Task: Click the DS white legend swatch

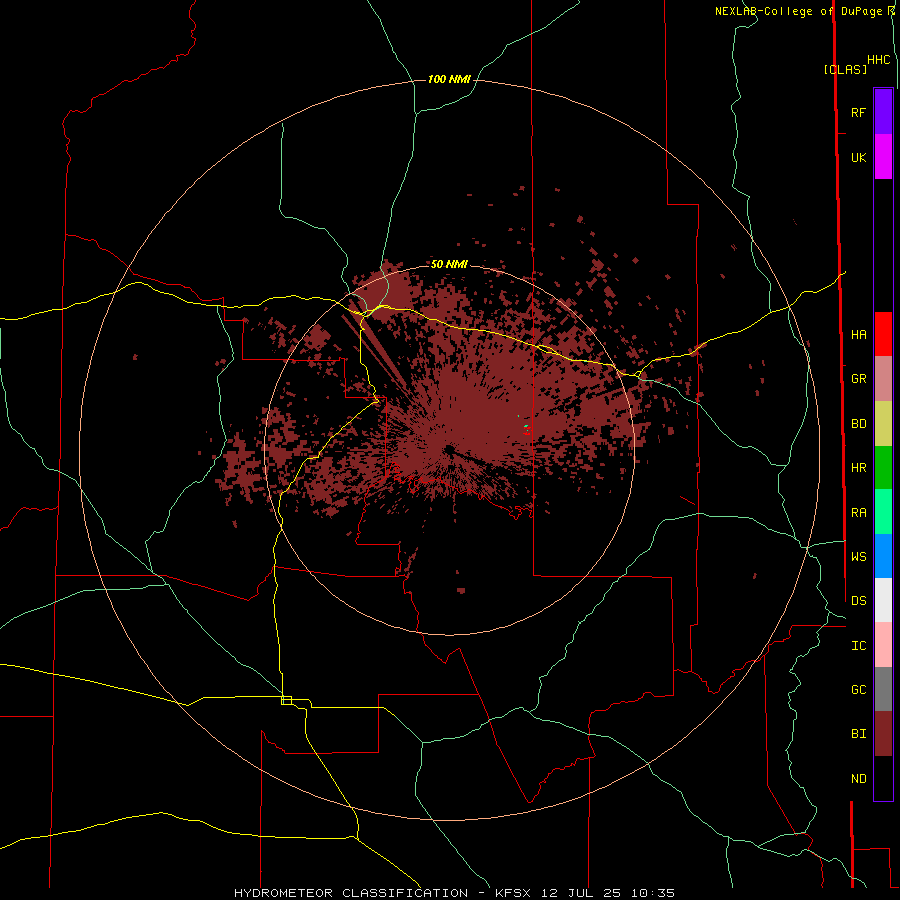Action: click(883, 600)
